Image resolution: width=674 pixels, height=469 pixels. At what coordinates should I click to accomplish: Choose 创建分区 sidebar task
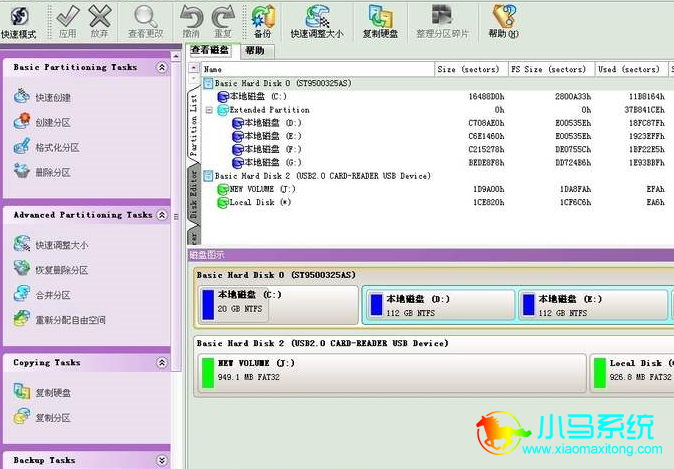tap(42, 122)
